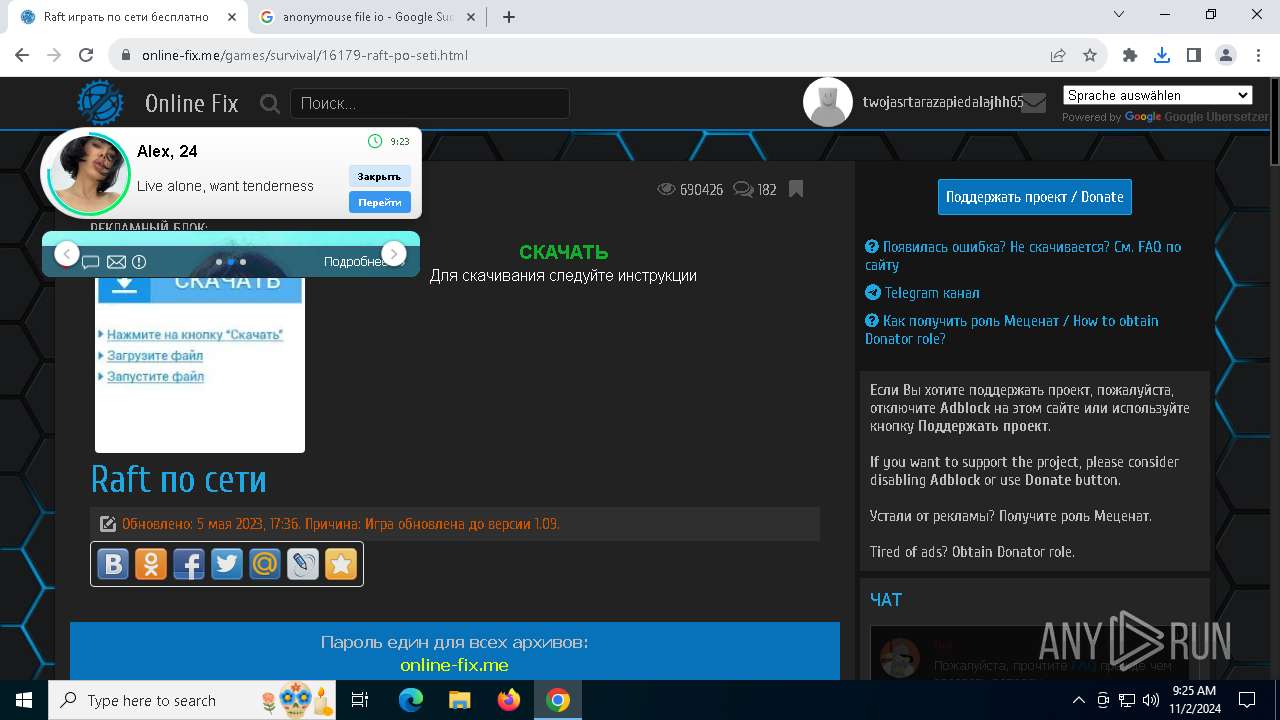Open Microsoft Edge from taskbar

pos(411,700)
